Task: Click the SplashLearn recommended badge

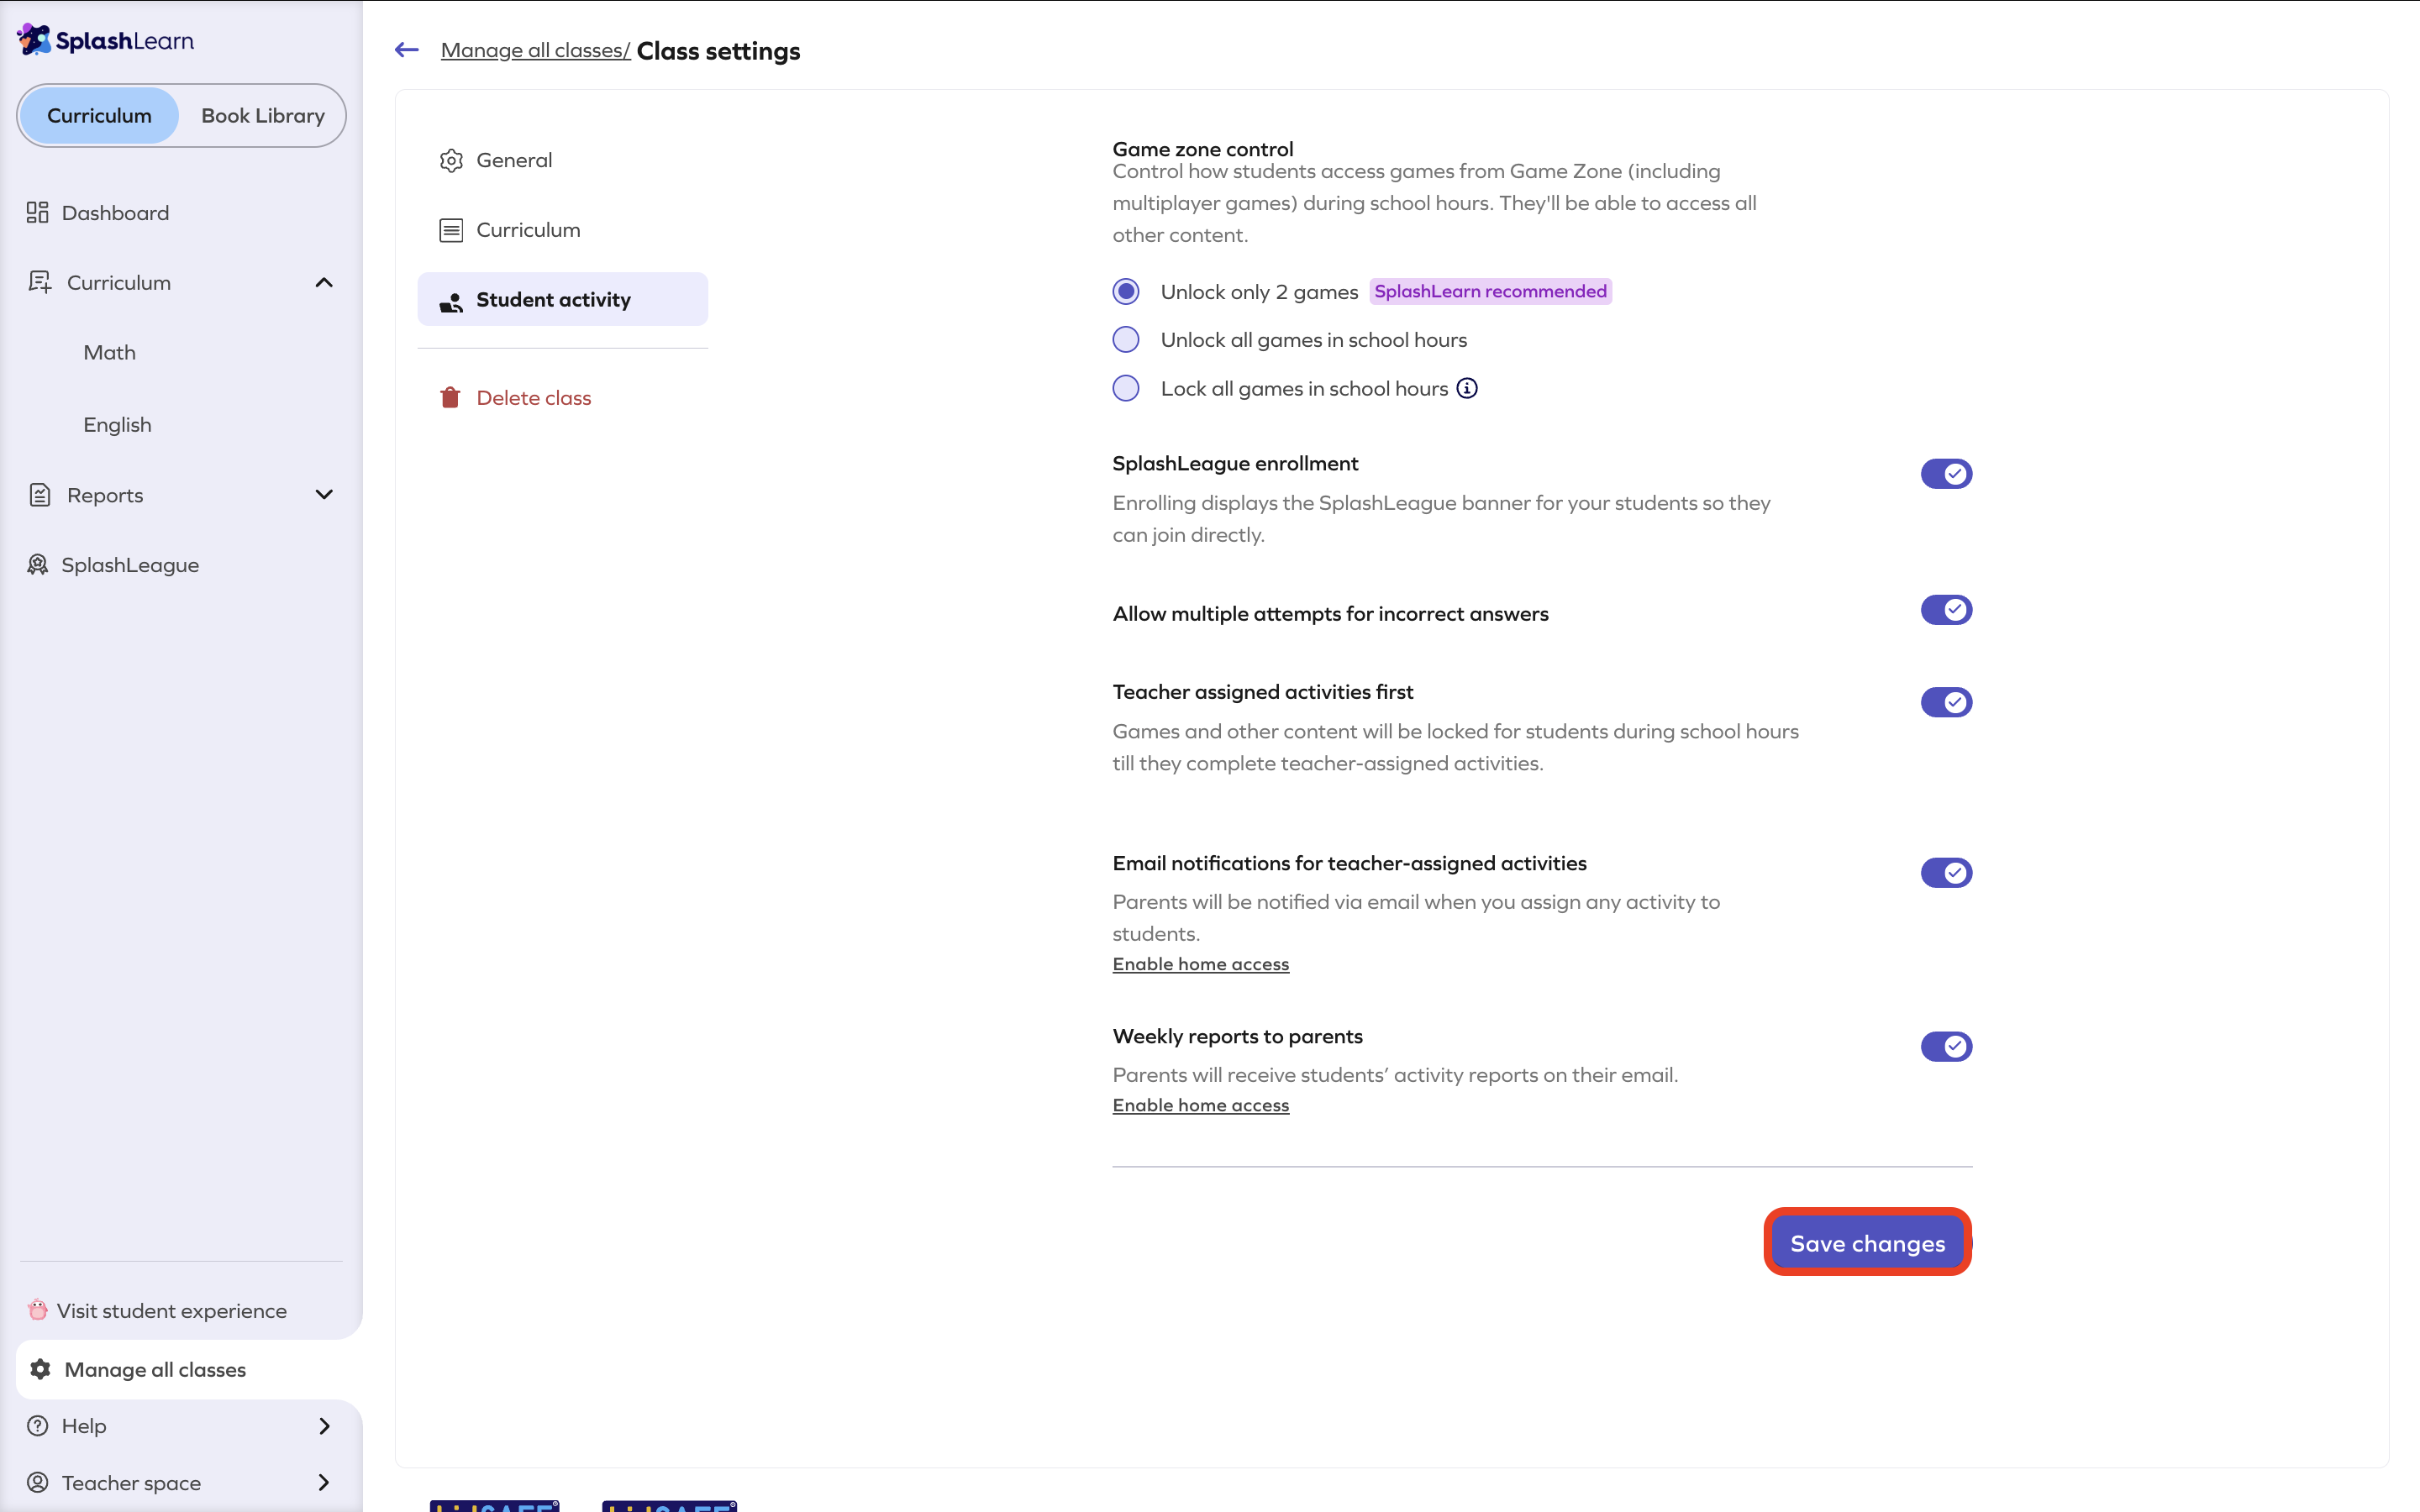Action: pyautogui.click(x=1490, y=291)
